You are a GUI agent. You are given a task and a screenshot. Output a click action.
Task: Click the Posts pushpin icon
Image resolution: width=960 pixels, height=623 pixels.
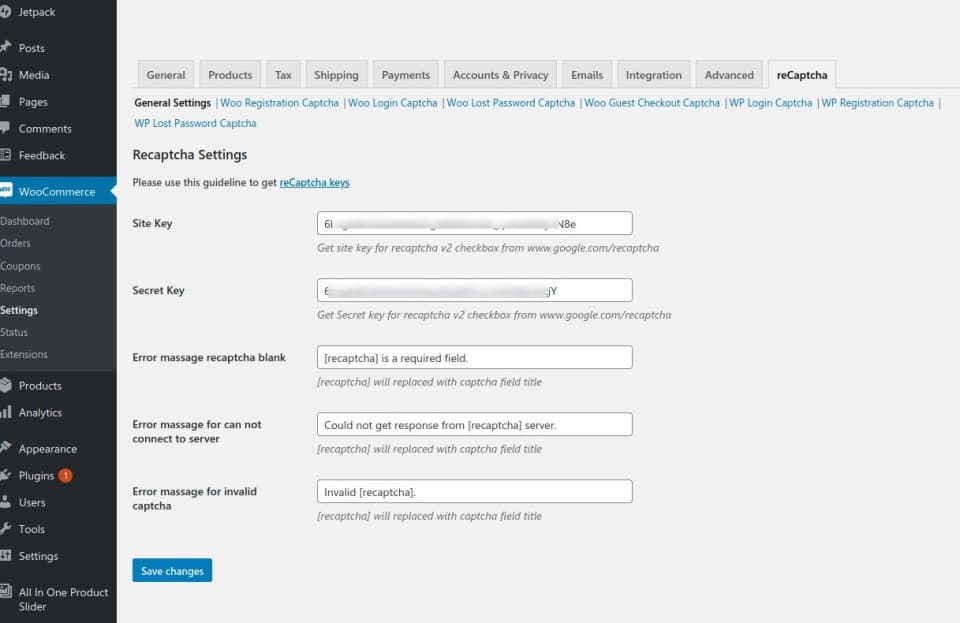(x=6, y=47)
